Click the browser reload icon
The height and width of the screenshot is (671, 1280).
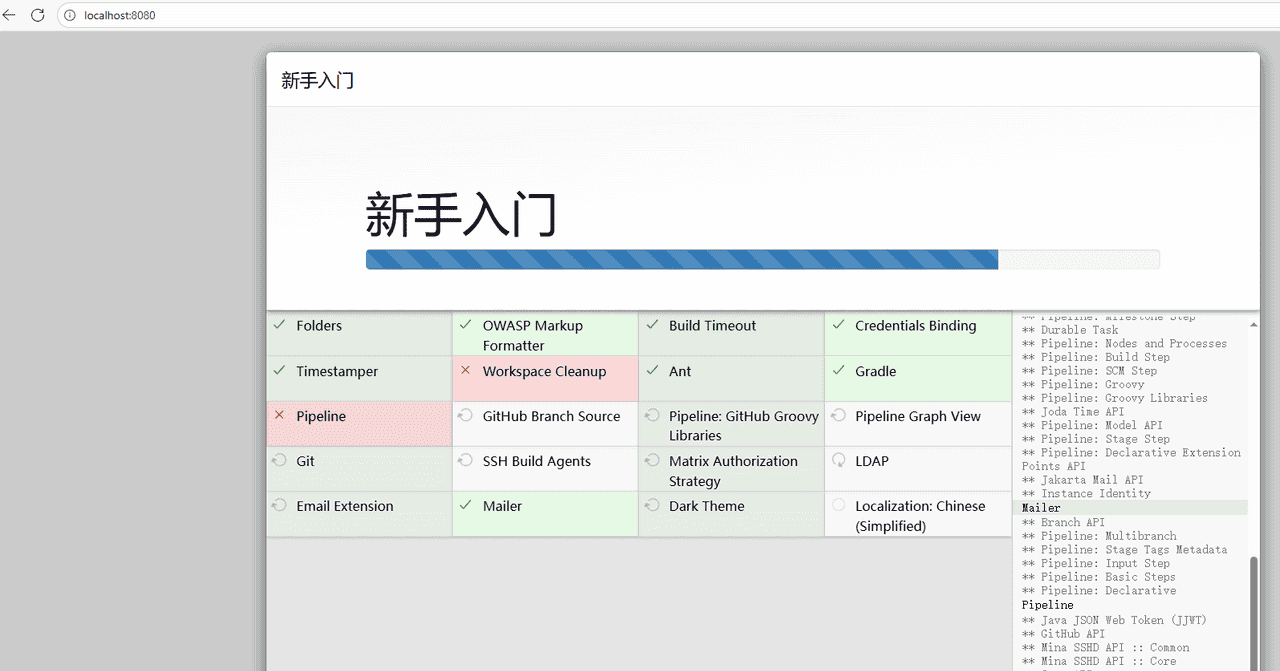[38, 15]
